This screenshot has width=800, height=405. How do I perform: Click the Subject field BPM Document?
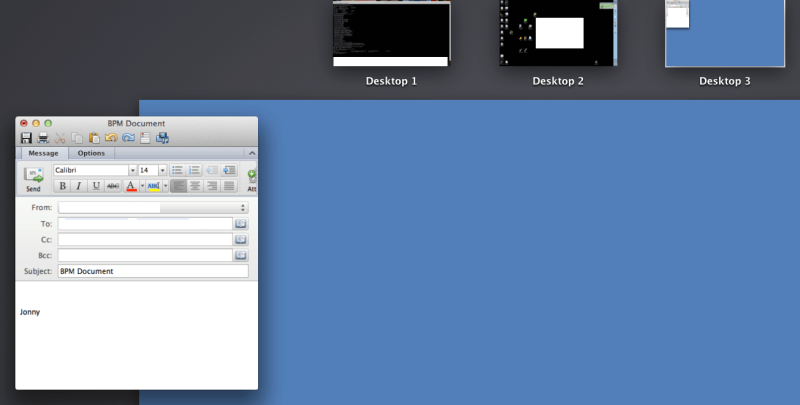153,271
